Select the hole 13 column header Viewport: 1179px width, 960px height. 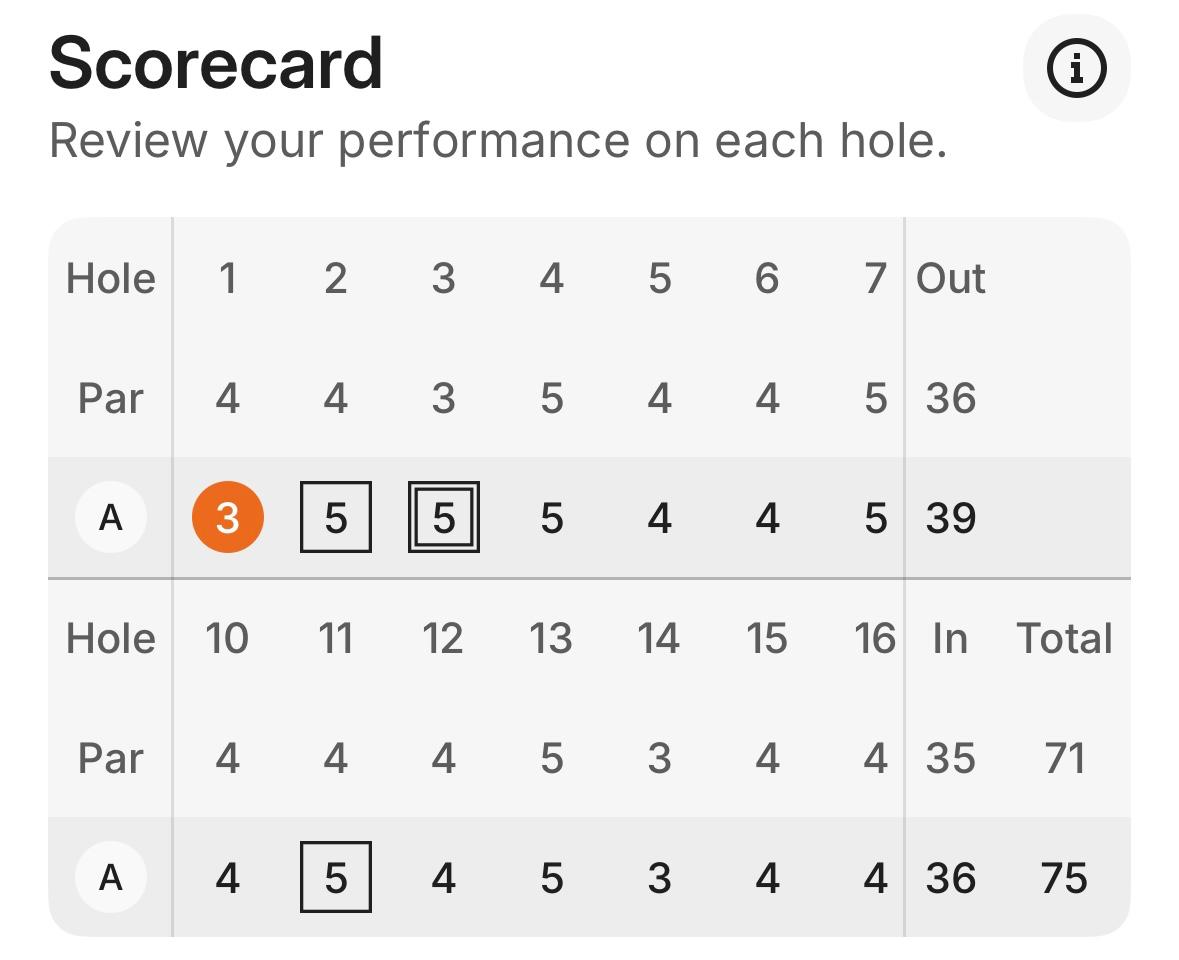pyautogui.click(x=551, y=638)
